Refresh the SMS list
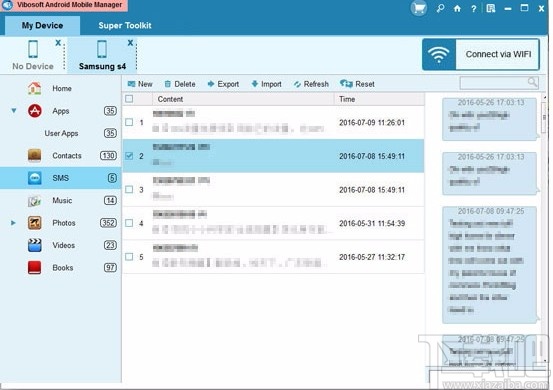The height and width of the screenshot is (390, 553). coord(311,84)
